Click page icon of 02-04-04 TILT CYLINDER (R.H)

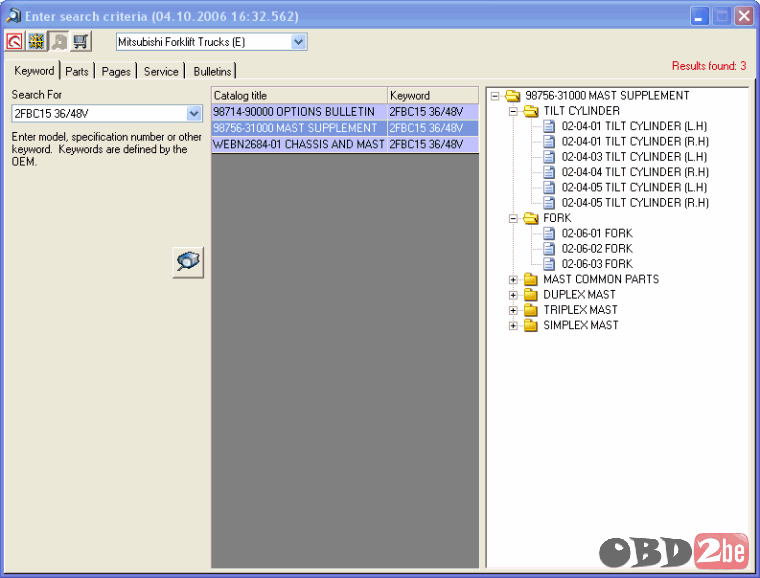pos(549,172)
